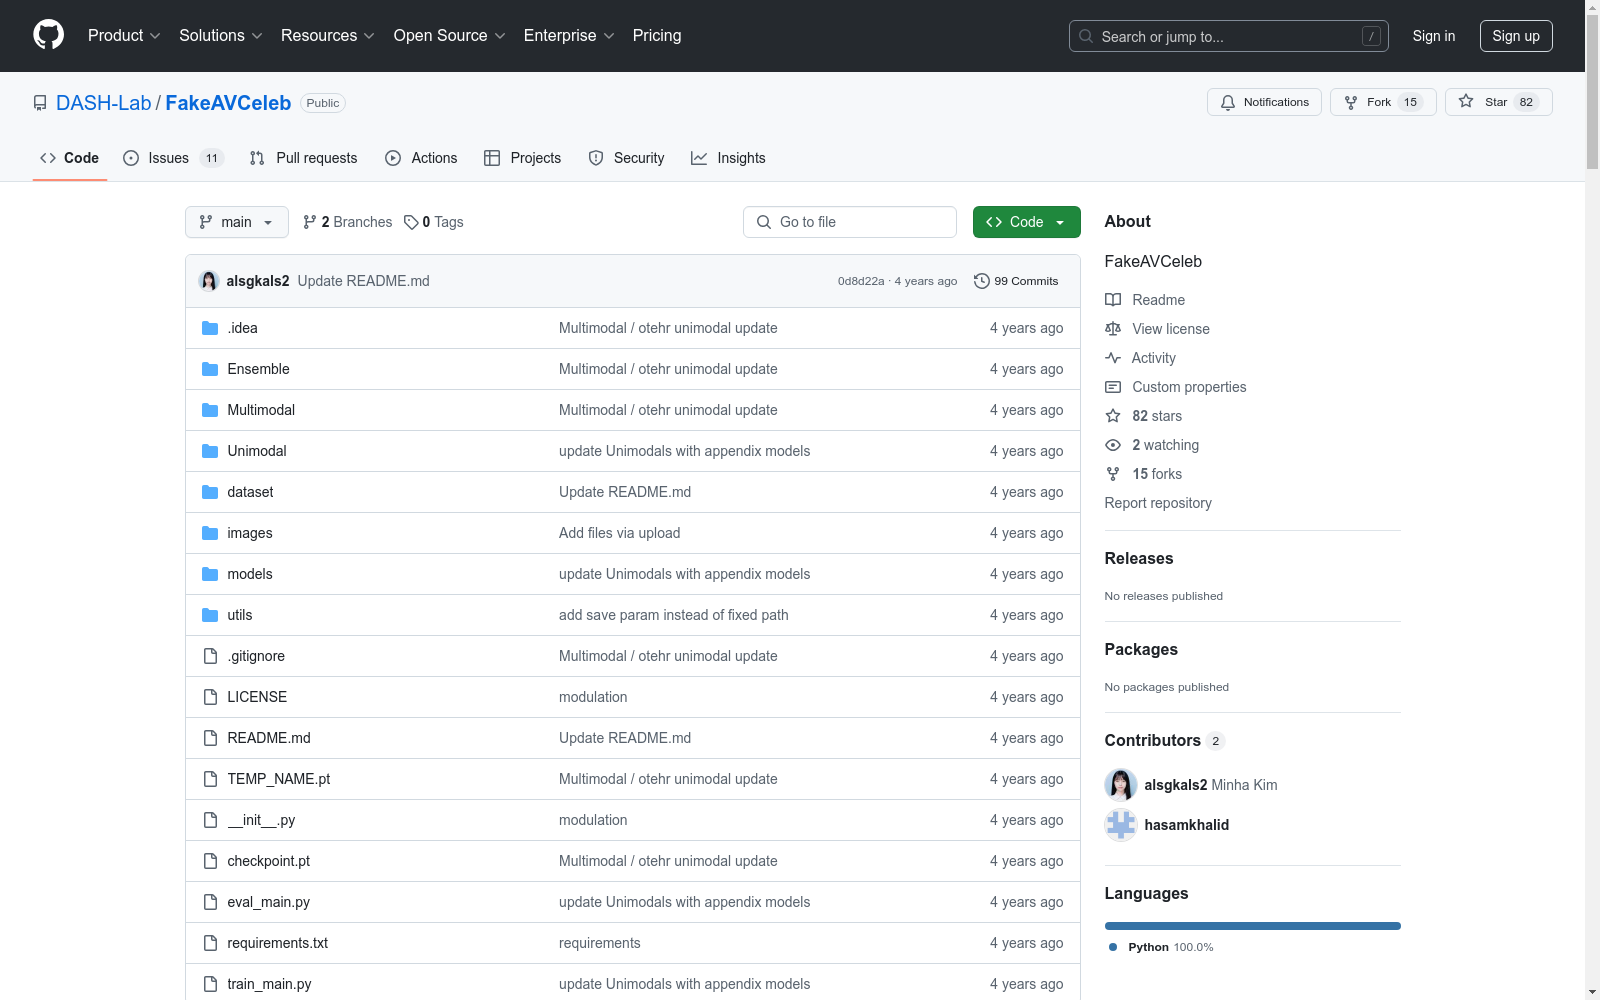This screenshot has width=1600, height=1000.
Task: Click the watching eye icon
Action: 1113,445
